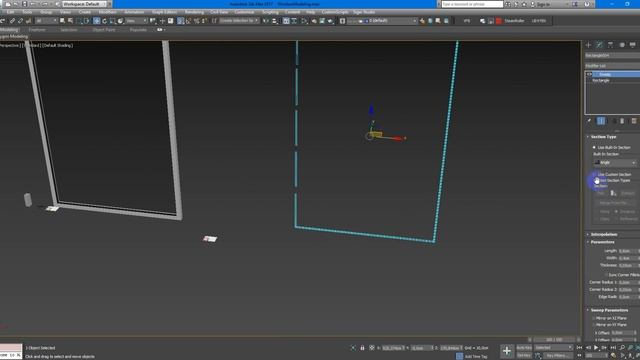This screenshot has width=640, height=360.
Task: Click the Default Shading viewport label
Action: tap(58, 46)
